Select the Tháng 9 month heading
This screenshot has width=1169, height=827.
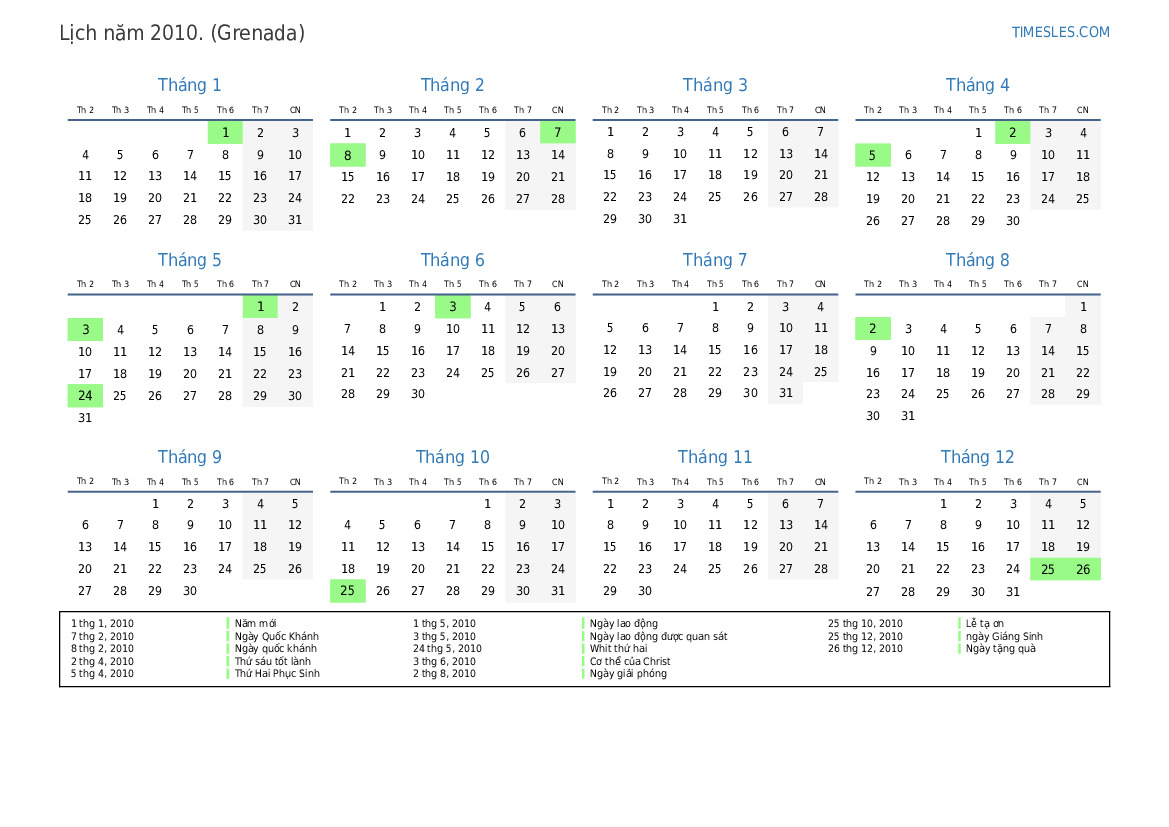pos(189,456)
